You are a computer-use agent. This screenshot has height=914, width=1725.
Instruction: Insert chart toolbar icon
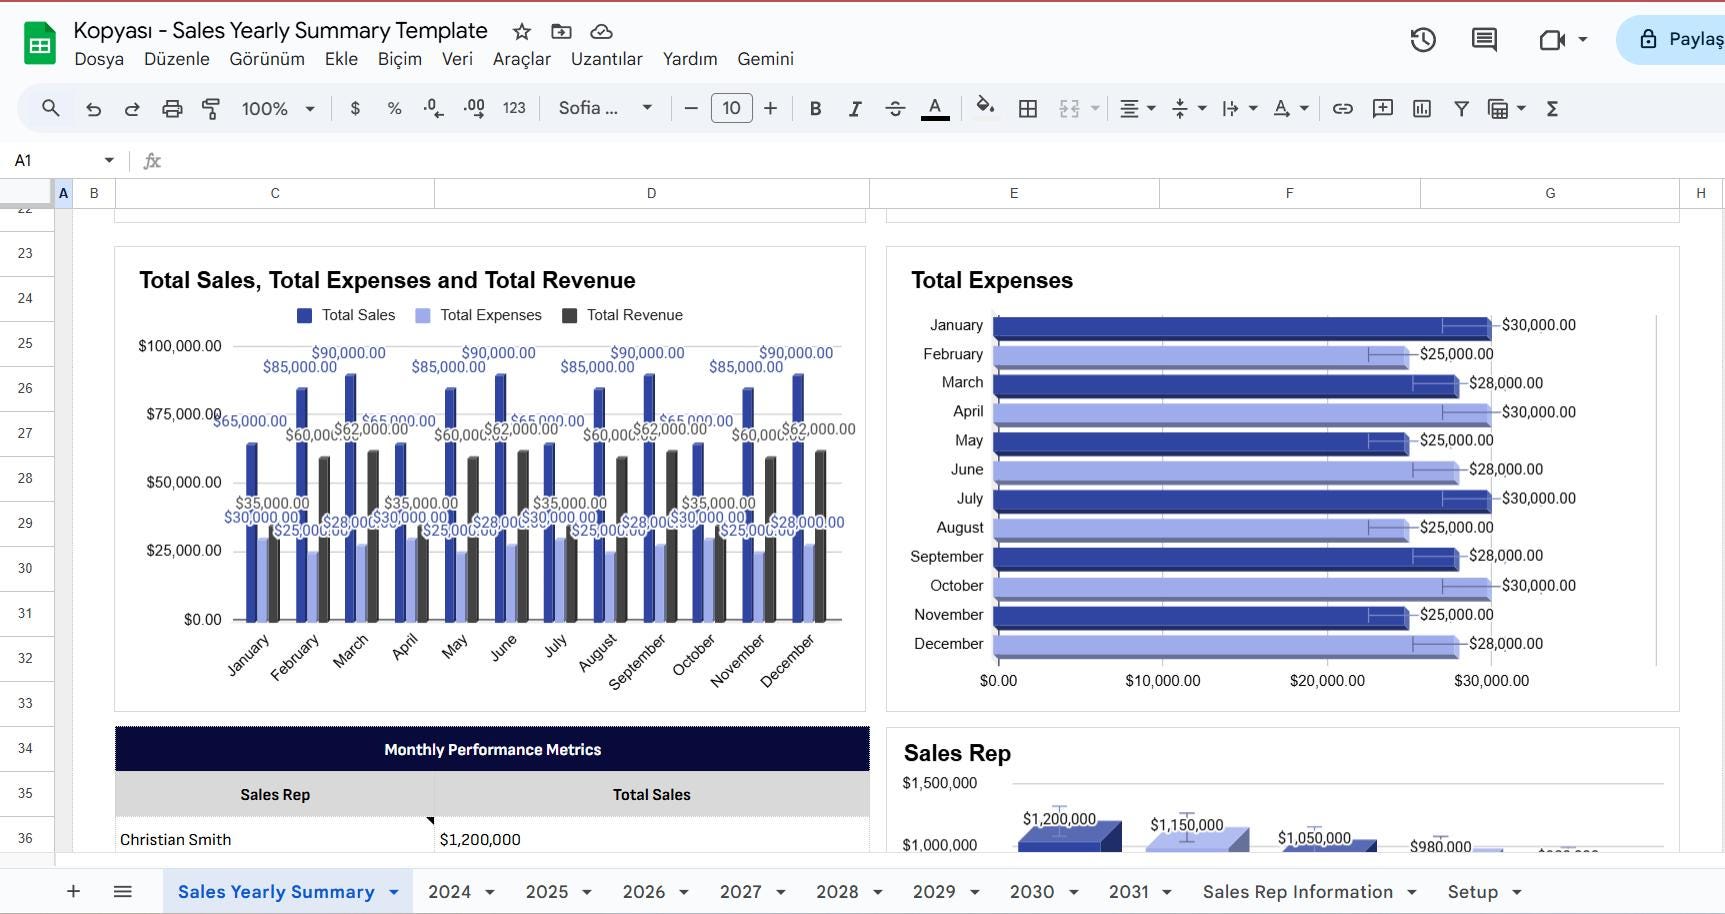(1422, 109)
